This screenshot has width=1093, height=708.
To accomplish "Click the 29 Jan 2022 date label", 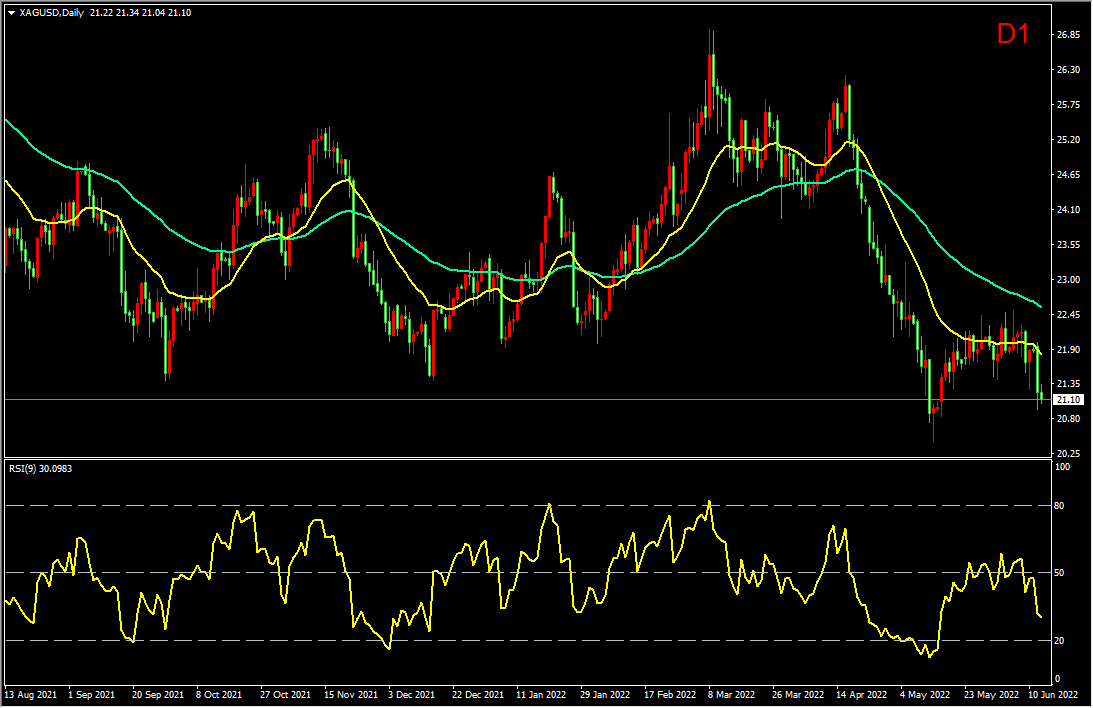I will [605, 695].
